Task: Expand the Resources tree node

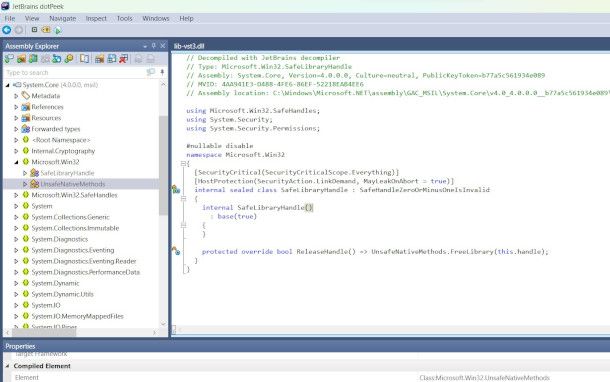Action: (16, 118)
